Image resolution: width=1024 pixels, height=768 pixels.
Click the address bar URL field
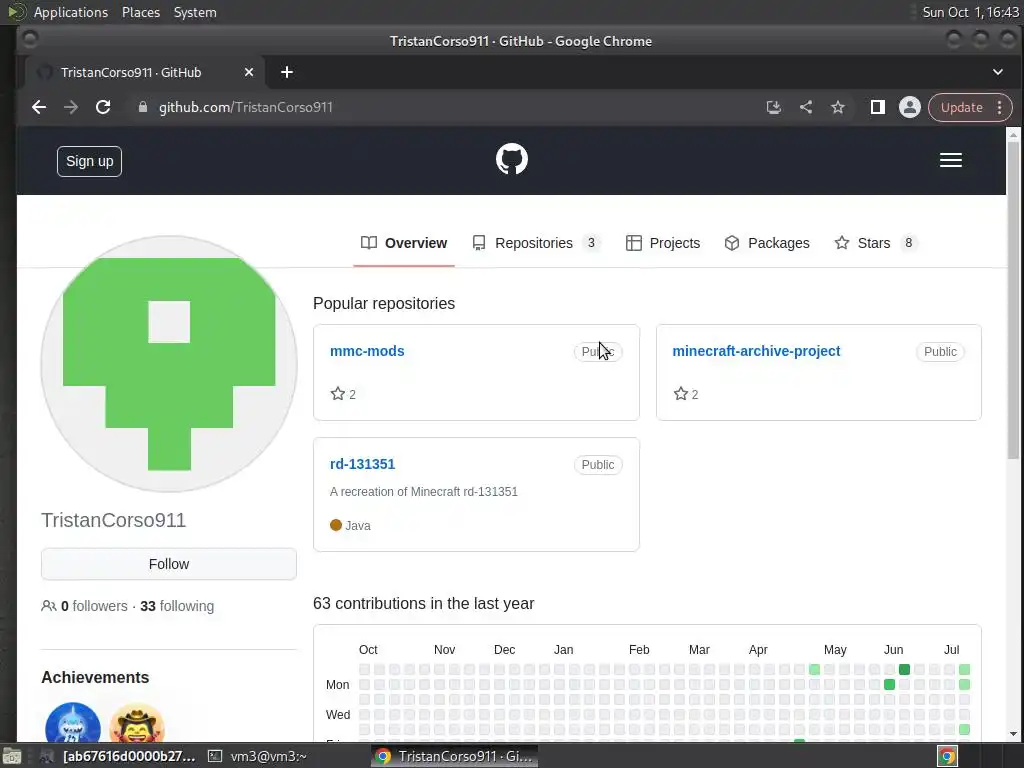point(444,107)
